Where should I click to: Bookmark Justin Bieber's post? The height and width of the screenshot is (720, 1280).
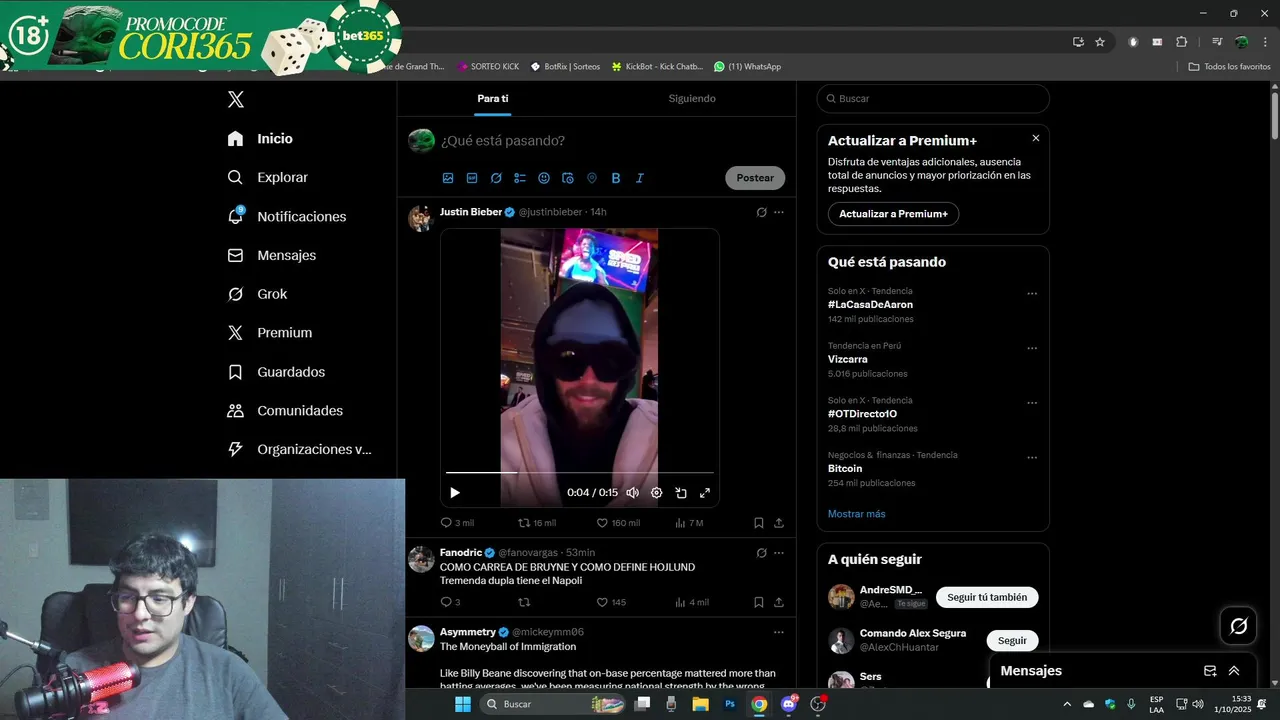pos(759,523)
